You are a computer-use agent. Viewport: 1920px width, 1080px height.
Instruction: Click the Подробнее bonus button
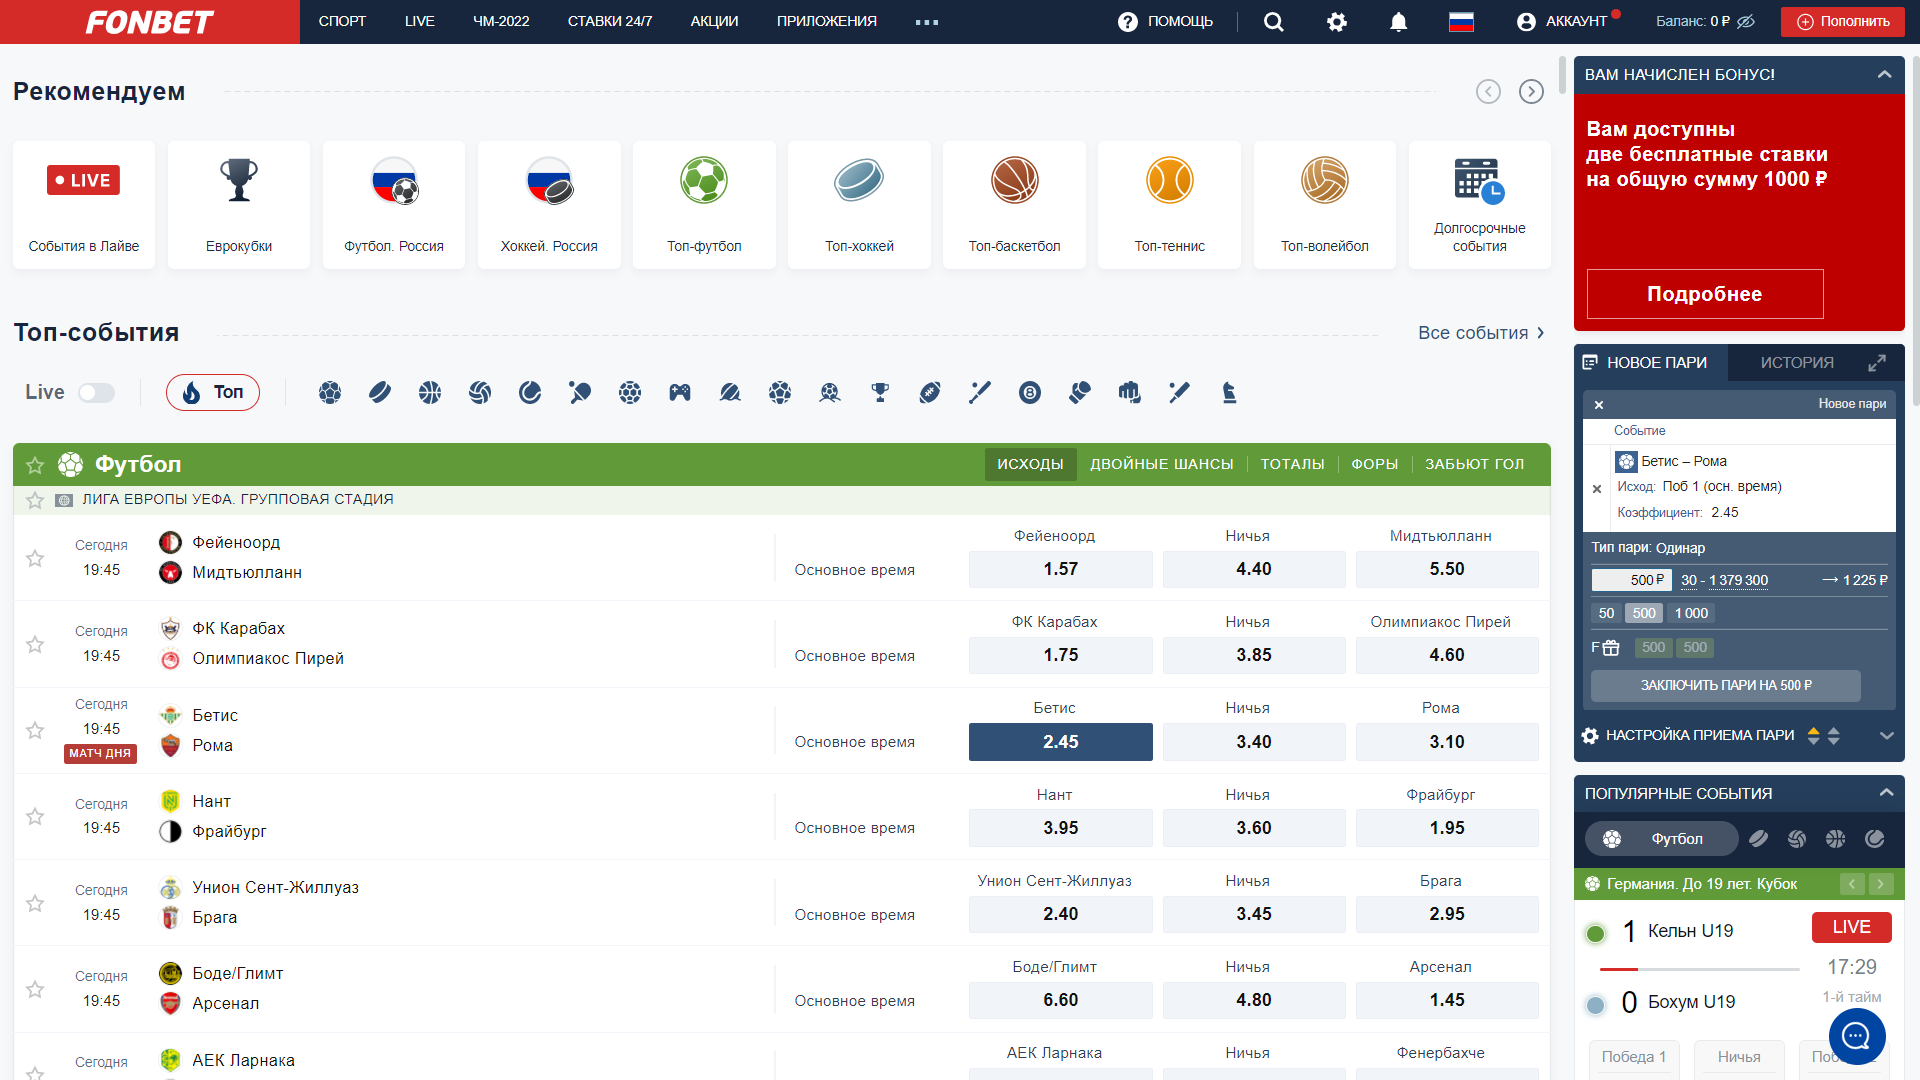(1705, 294)
